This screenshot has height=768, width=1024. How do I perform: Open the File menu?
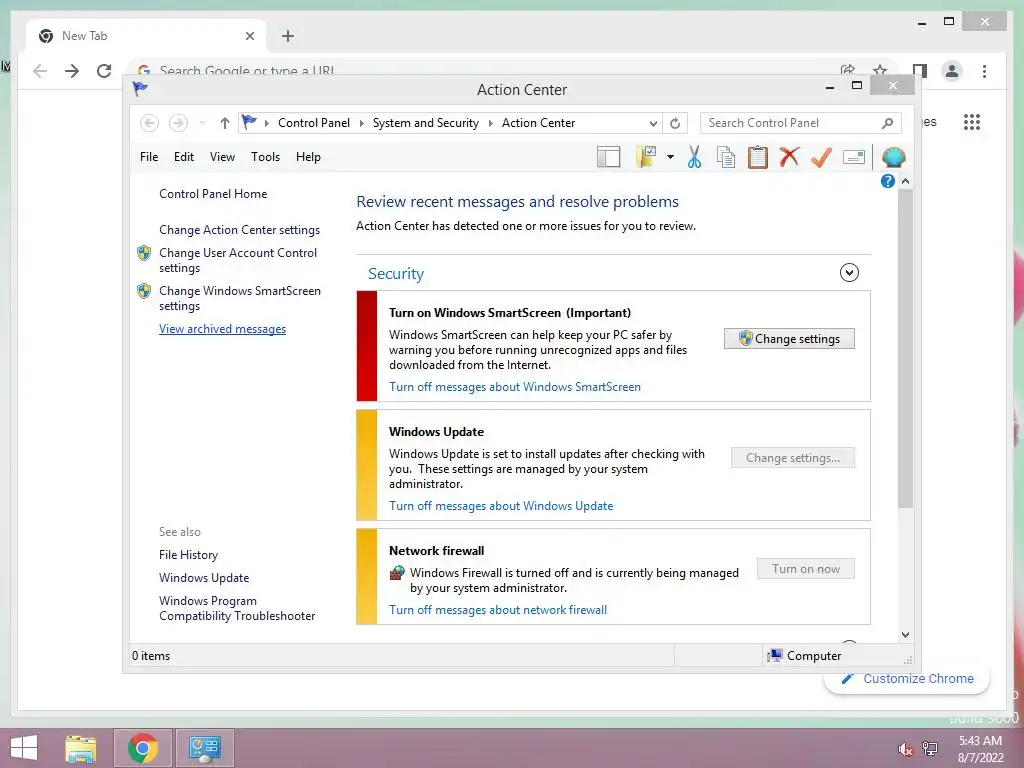pyautogui.click(x=149, y=157)
